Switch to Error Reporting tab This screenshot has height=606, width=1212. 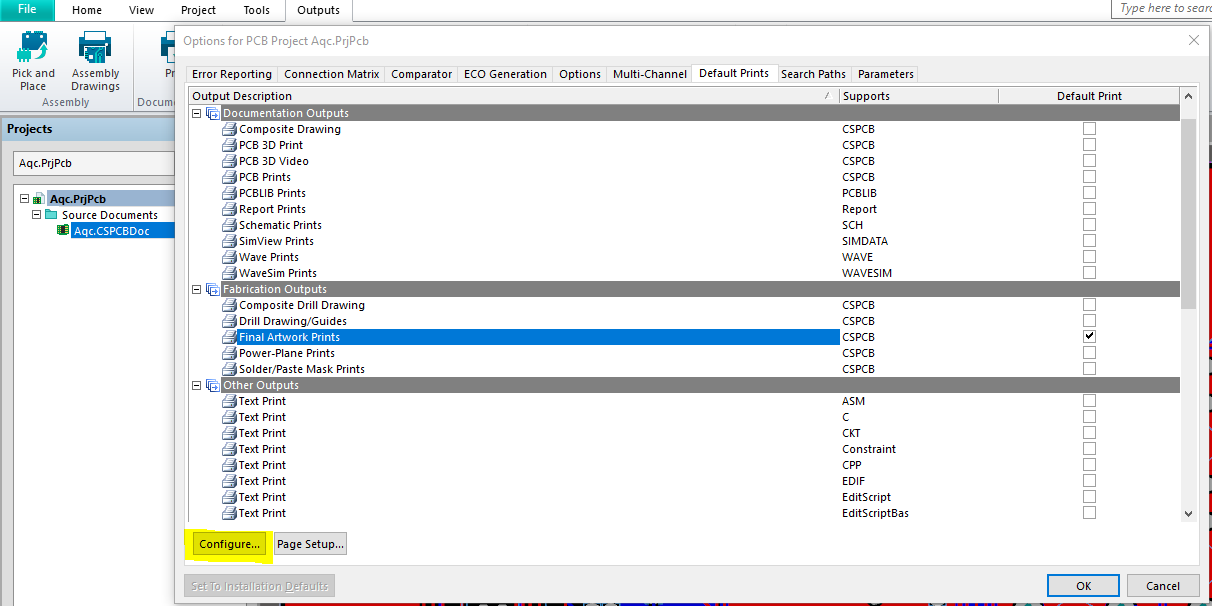232,74
